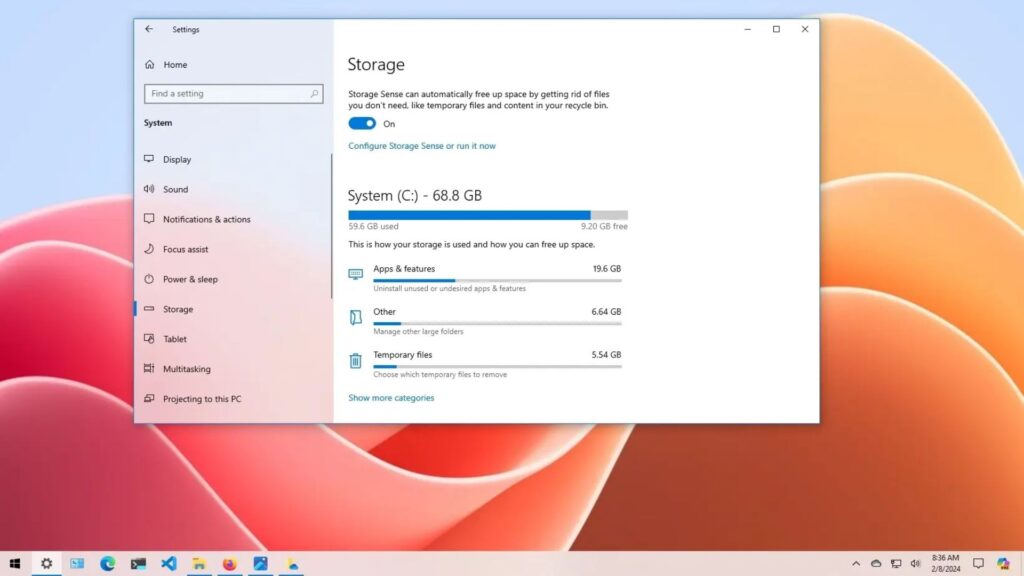Expand Show more categories
1024x576 pixels.
click(391, 398)
